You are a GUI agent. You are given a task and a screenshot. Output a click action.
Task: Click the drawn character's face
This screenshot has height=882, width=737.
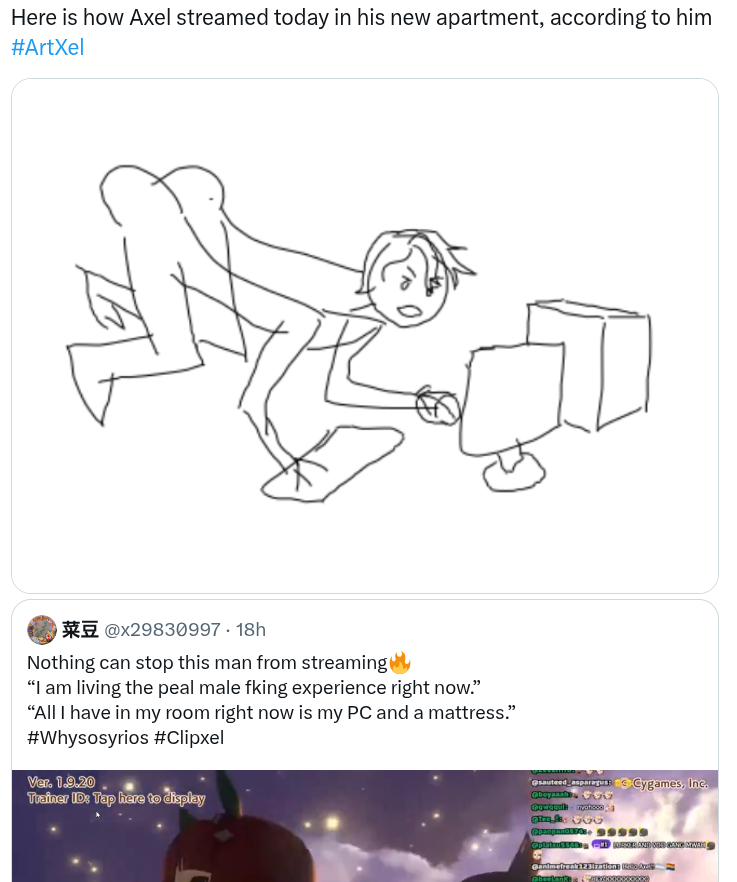click(407, 282)
